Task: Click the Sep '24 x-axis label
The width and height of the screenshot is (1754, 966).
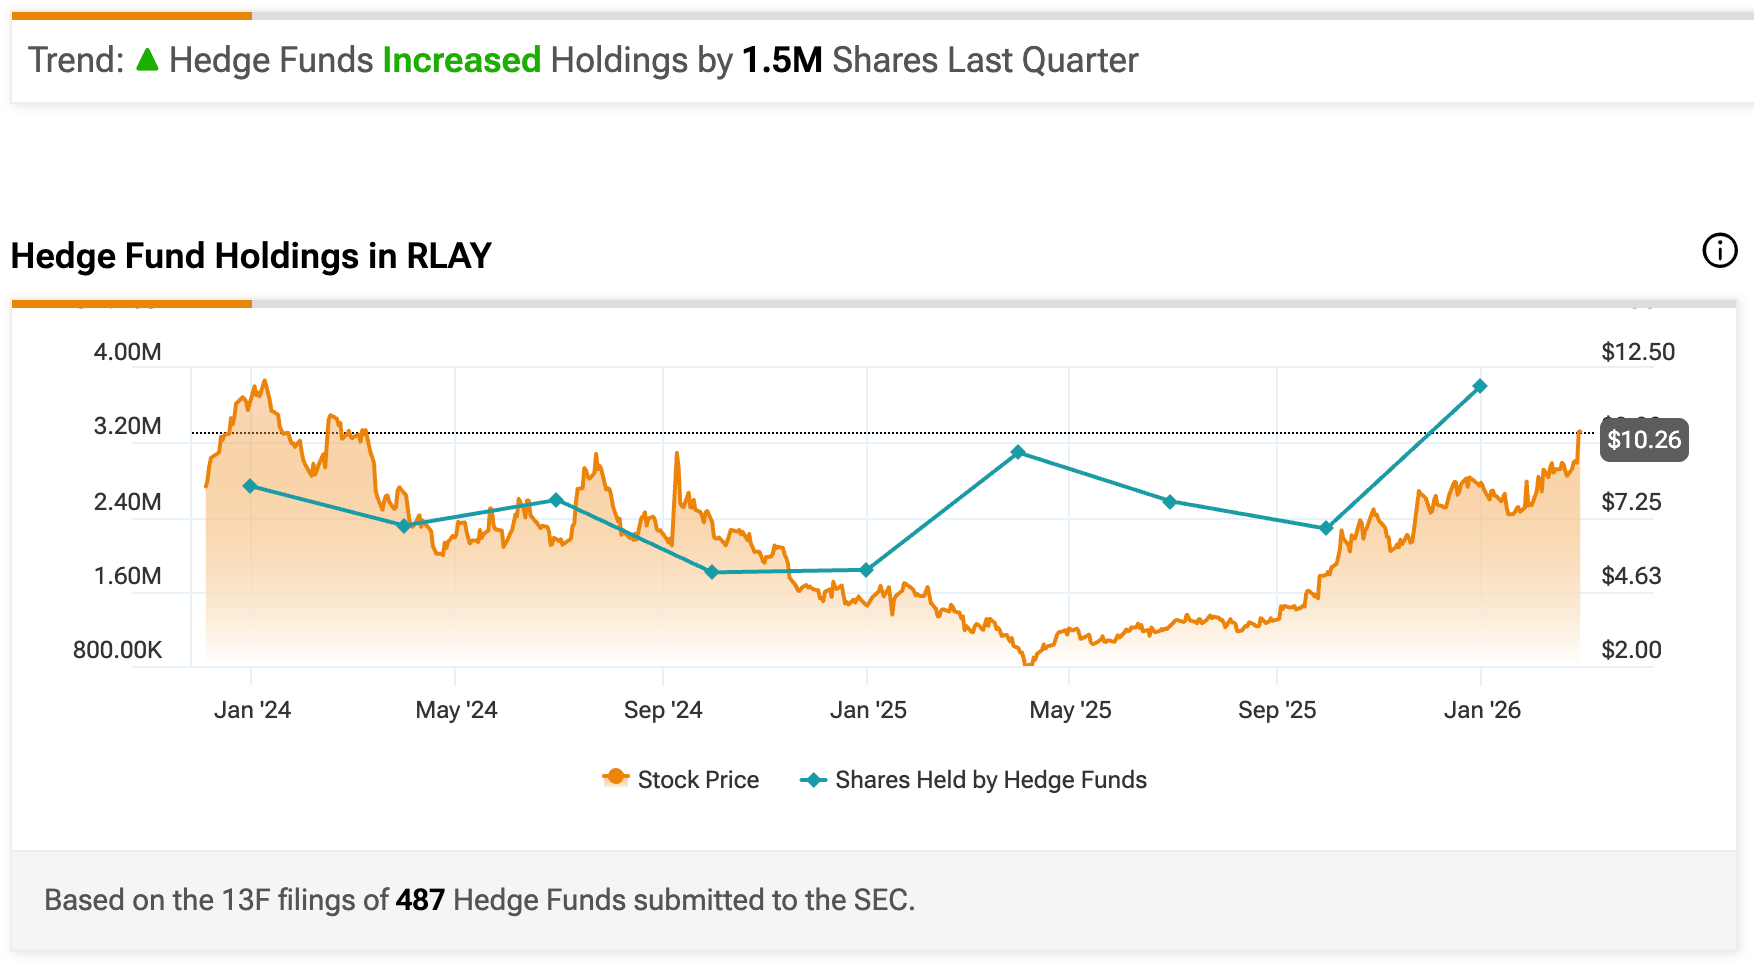Action: click(x=663, y=710)
